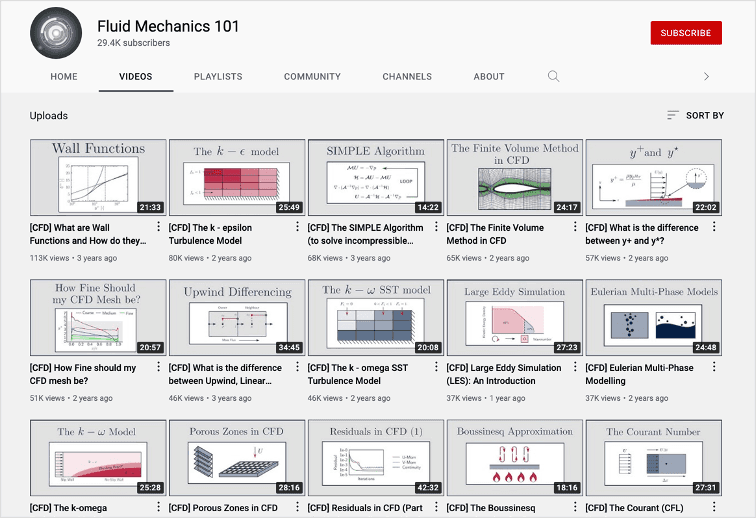Image resolution: width=756 pixels, height=518 pixels.
Task: Open options menu for The Courant (CFL) video
Action: tap(714, 507)
